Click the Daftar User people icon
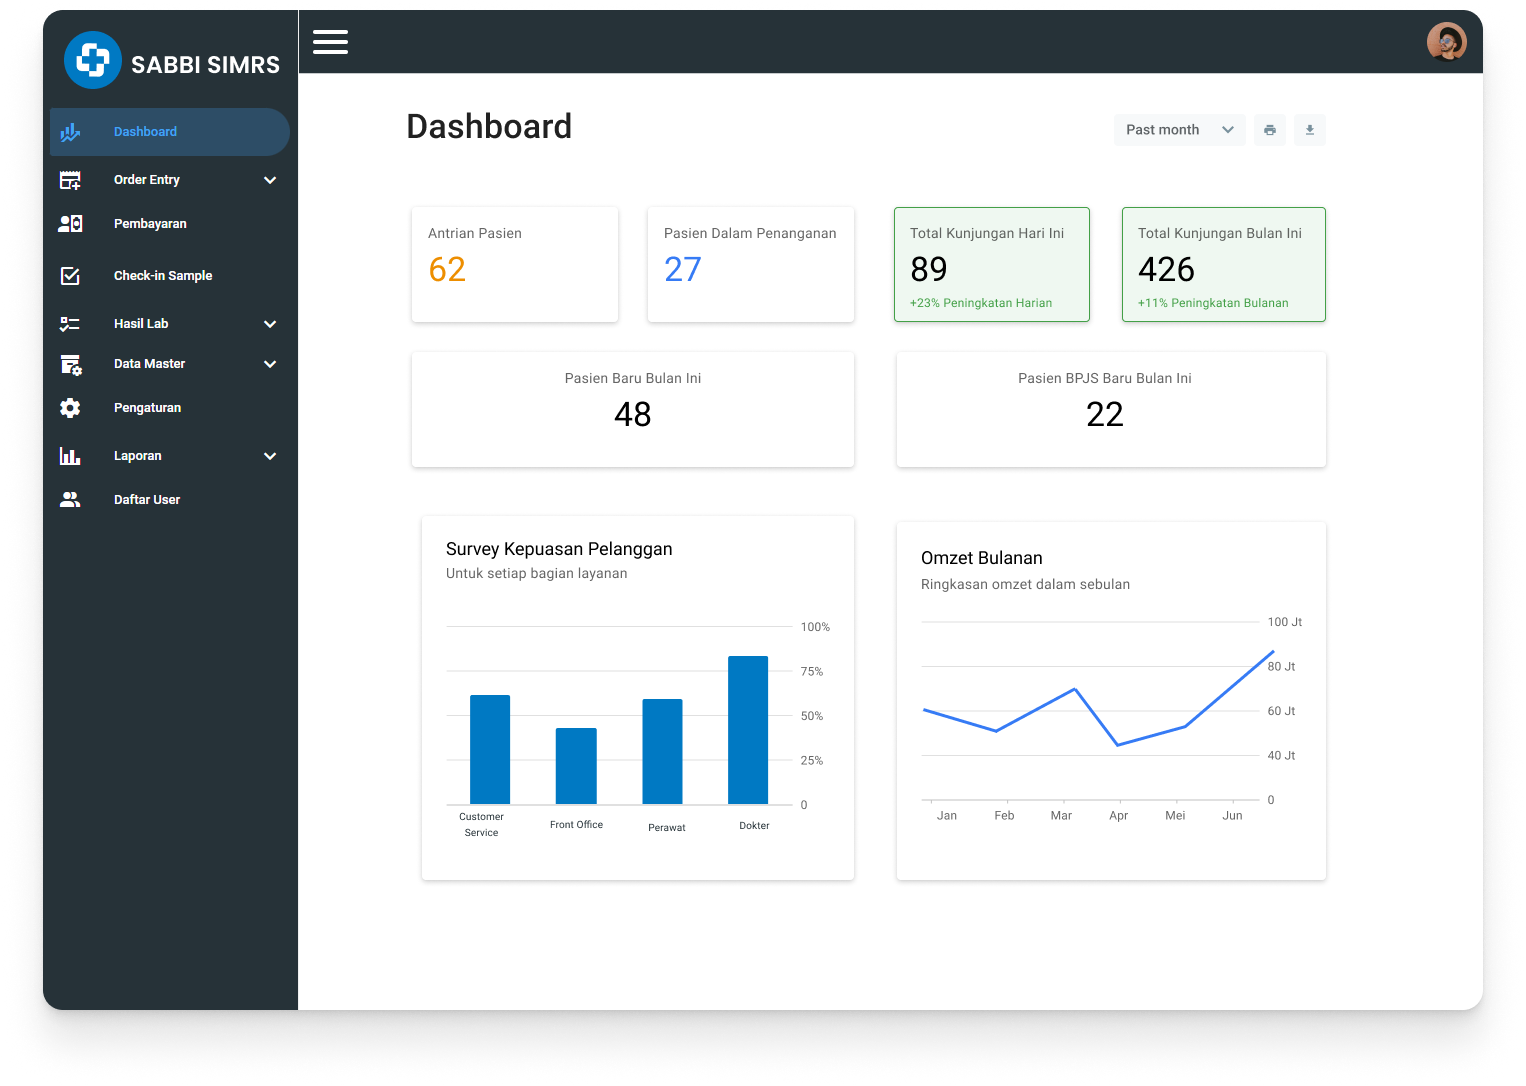Image resolution: width=1526 pixels, height=1086 pixels. click(x=70, y=500)
